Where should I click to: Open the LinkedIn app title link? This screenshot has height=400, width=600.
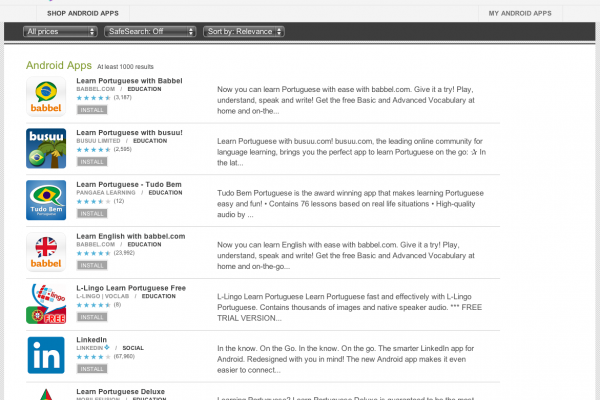(91, 340)
